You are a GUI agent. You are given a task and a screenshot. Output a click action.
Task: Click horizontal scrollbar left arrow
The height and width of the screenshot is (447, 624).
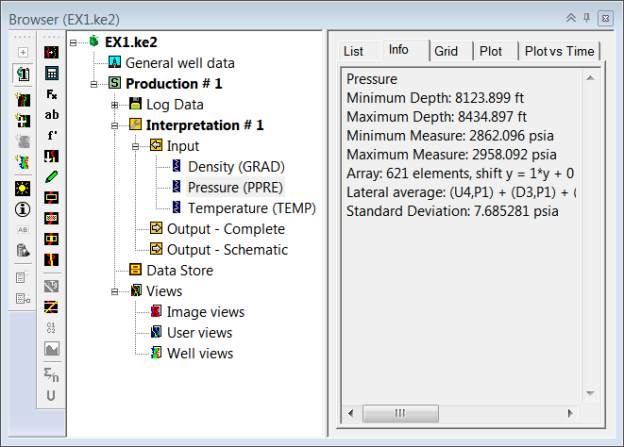tap(351, 413)
